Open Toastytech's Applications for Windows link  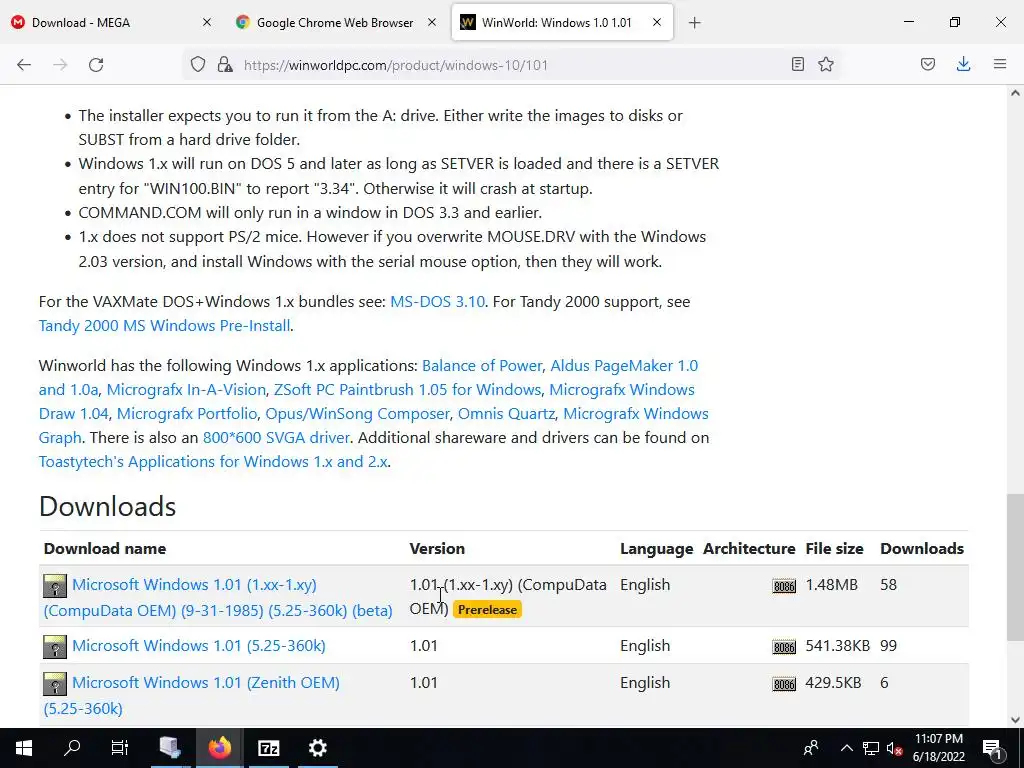click(213, 462)
